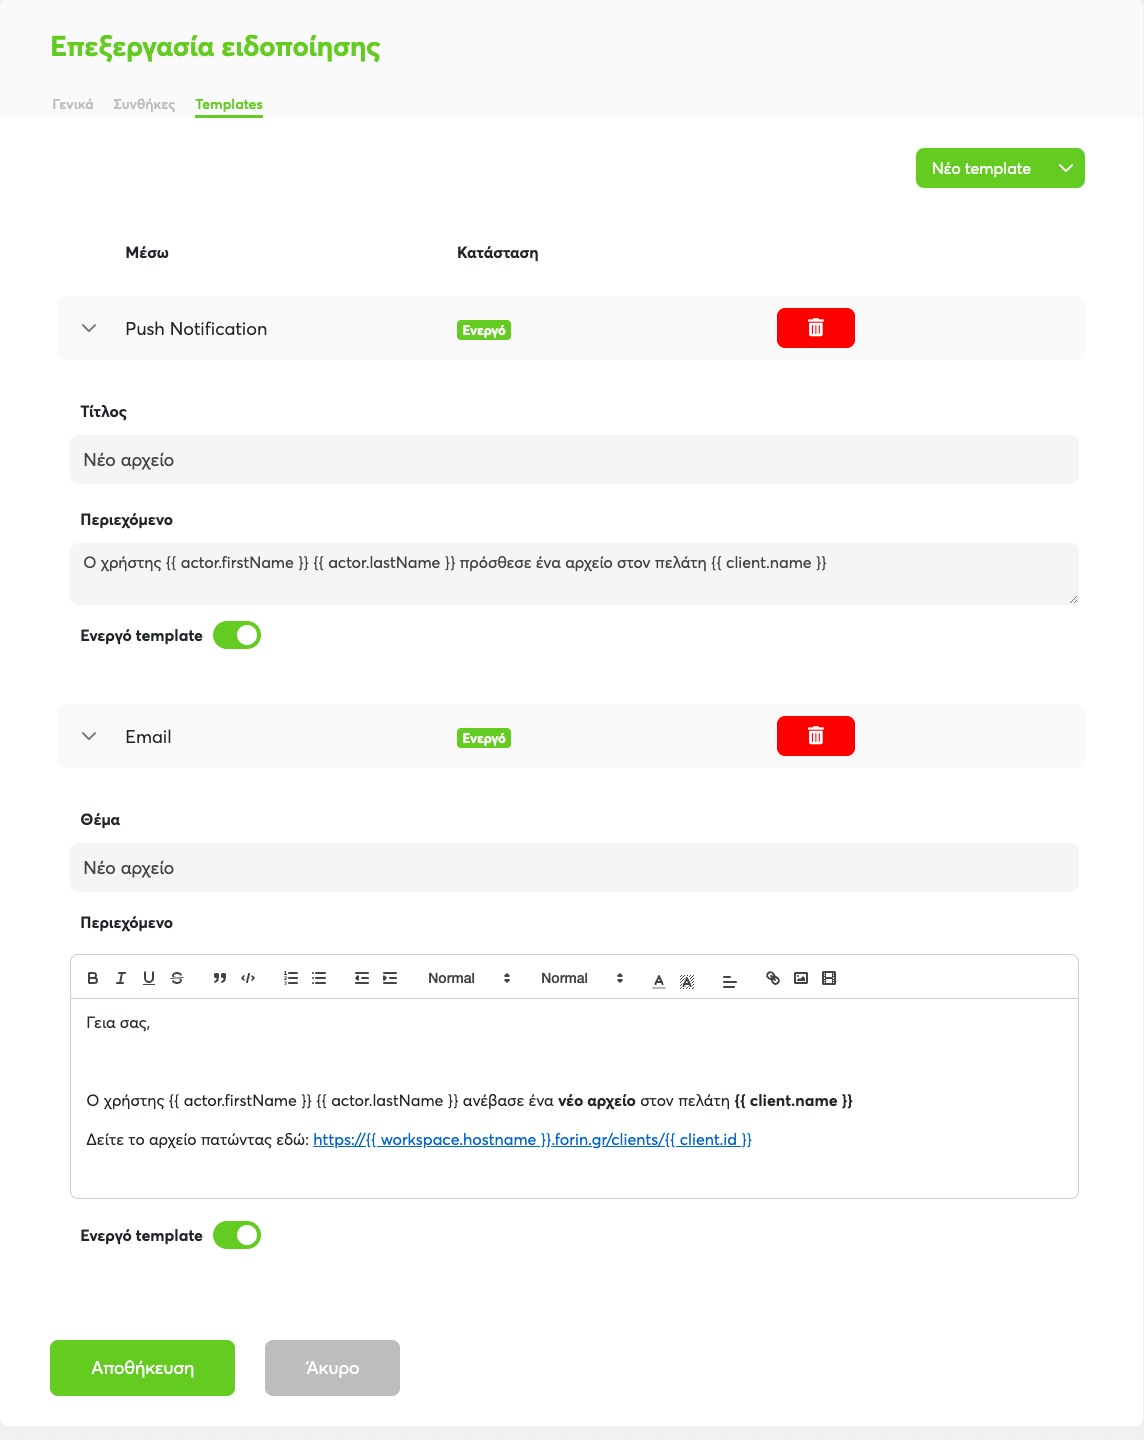The height and width of the screenshot is (1440, 1144).
Task: Toggle italic text in the editor toolbar
Action: (121, 978)
